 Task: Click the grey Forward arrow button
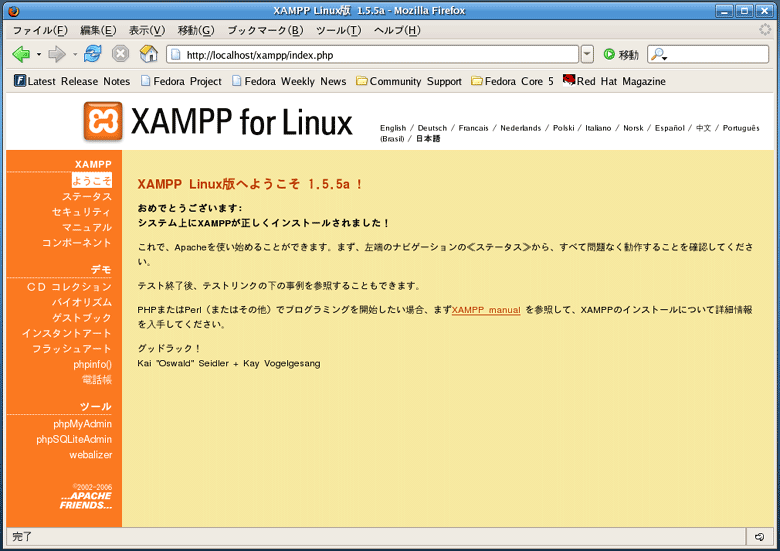click(x=57, y=54)
